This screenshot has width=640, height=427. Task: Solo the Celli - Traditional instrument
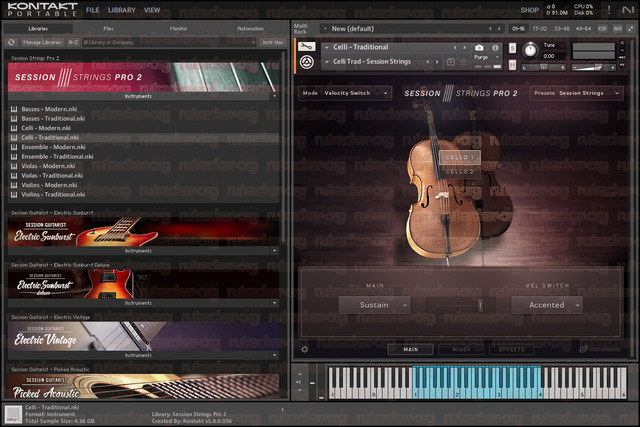[x=512, y=48]
